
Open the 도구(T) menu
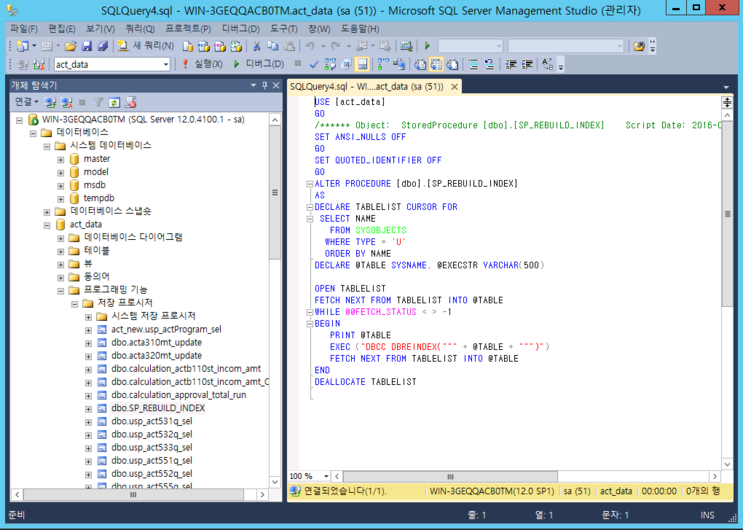click(x=284, y=29)
